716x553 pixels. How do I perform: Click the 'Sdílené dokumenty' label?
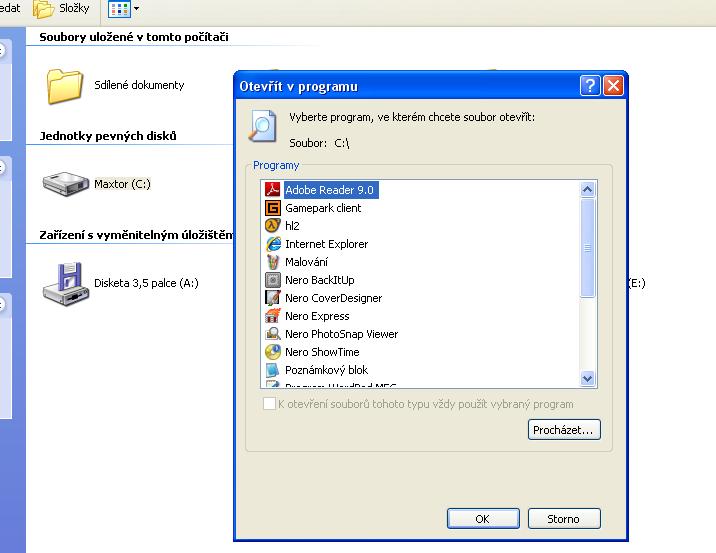(139, 85)
